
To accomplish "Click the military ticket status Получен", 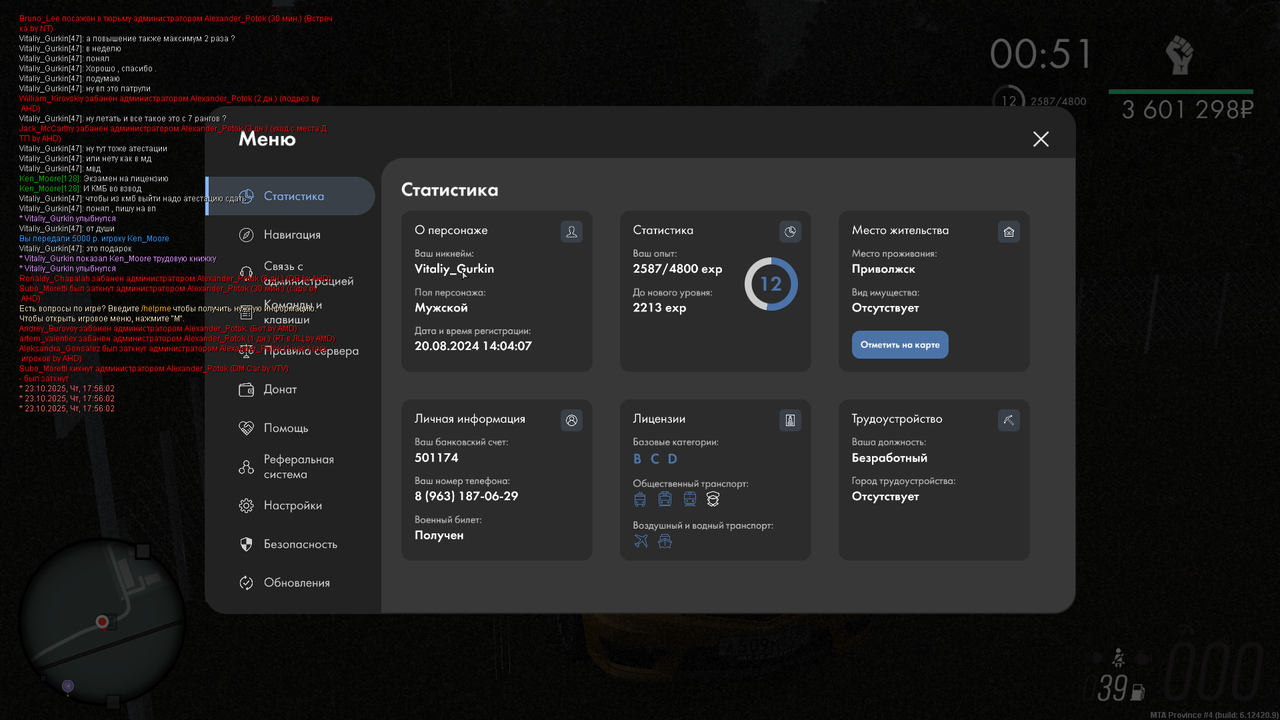I will coord(439,535).
